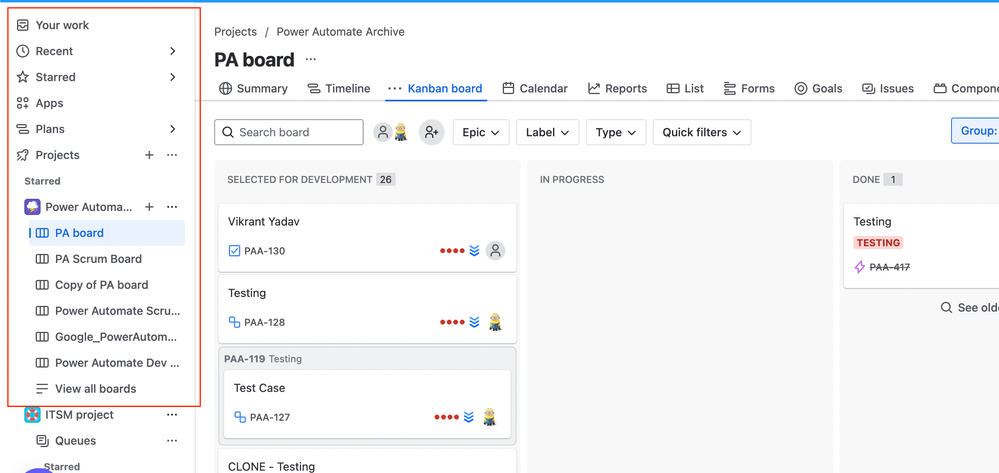Switch to Timeline tab
The width and height of the screenshot is (999, 473).
coord(338,89)
